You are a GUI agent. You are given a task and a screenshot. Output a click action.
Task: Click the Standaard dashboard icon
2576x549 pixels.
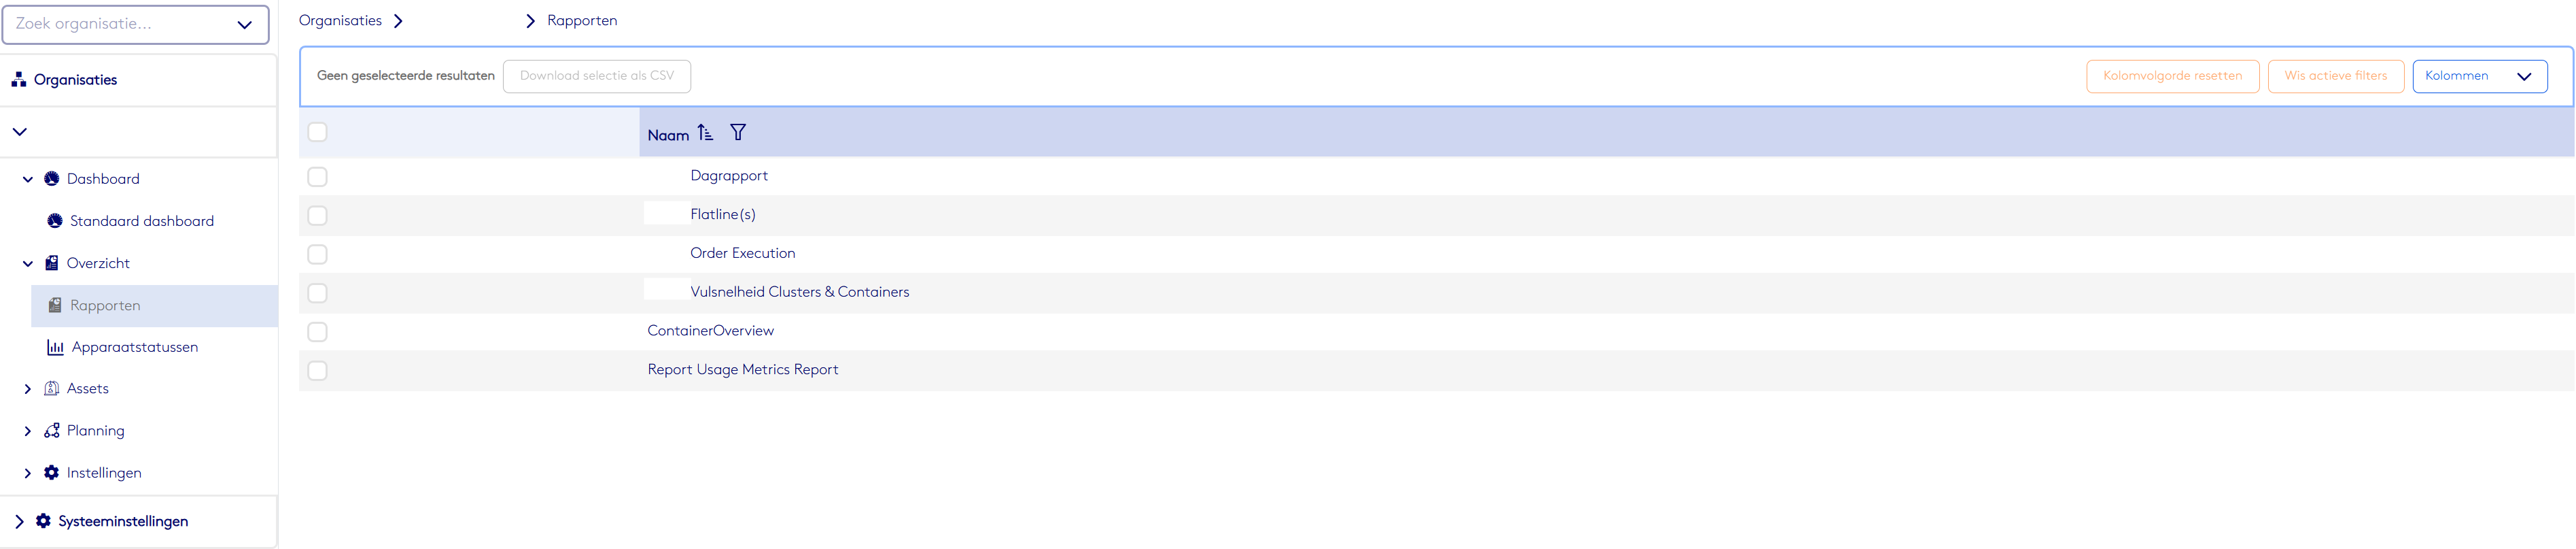[x=55, y=221]
